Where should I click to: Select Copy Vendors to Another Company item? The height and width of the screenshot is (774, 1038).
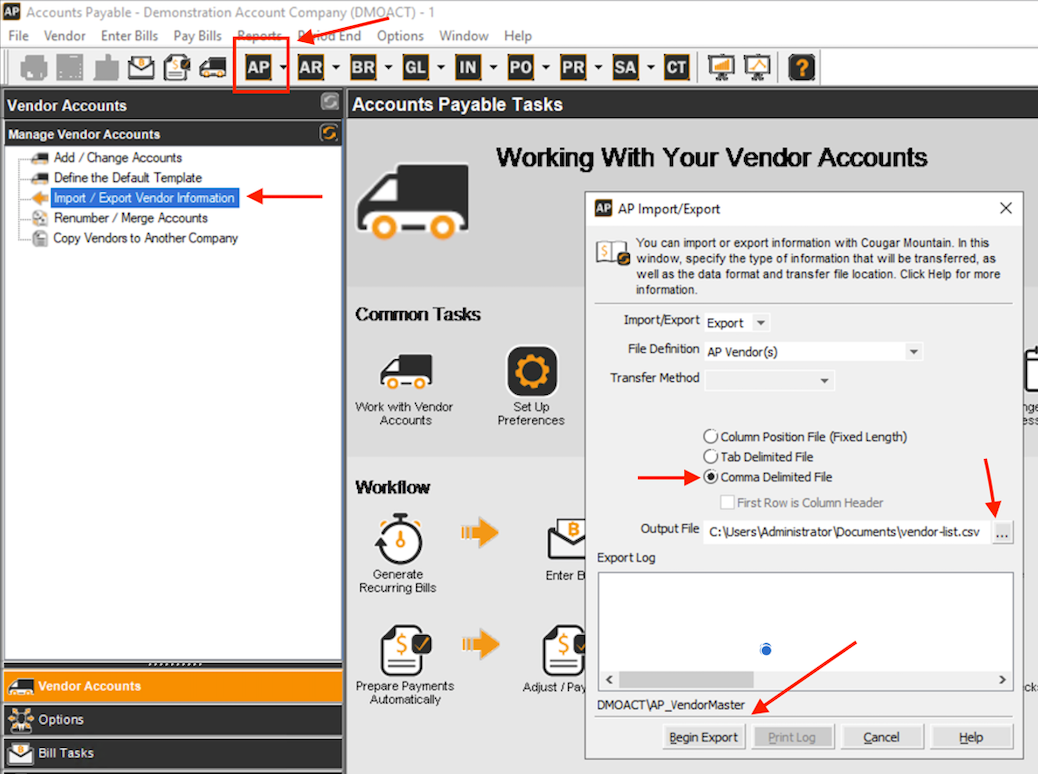[145, 238]
